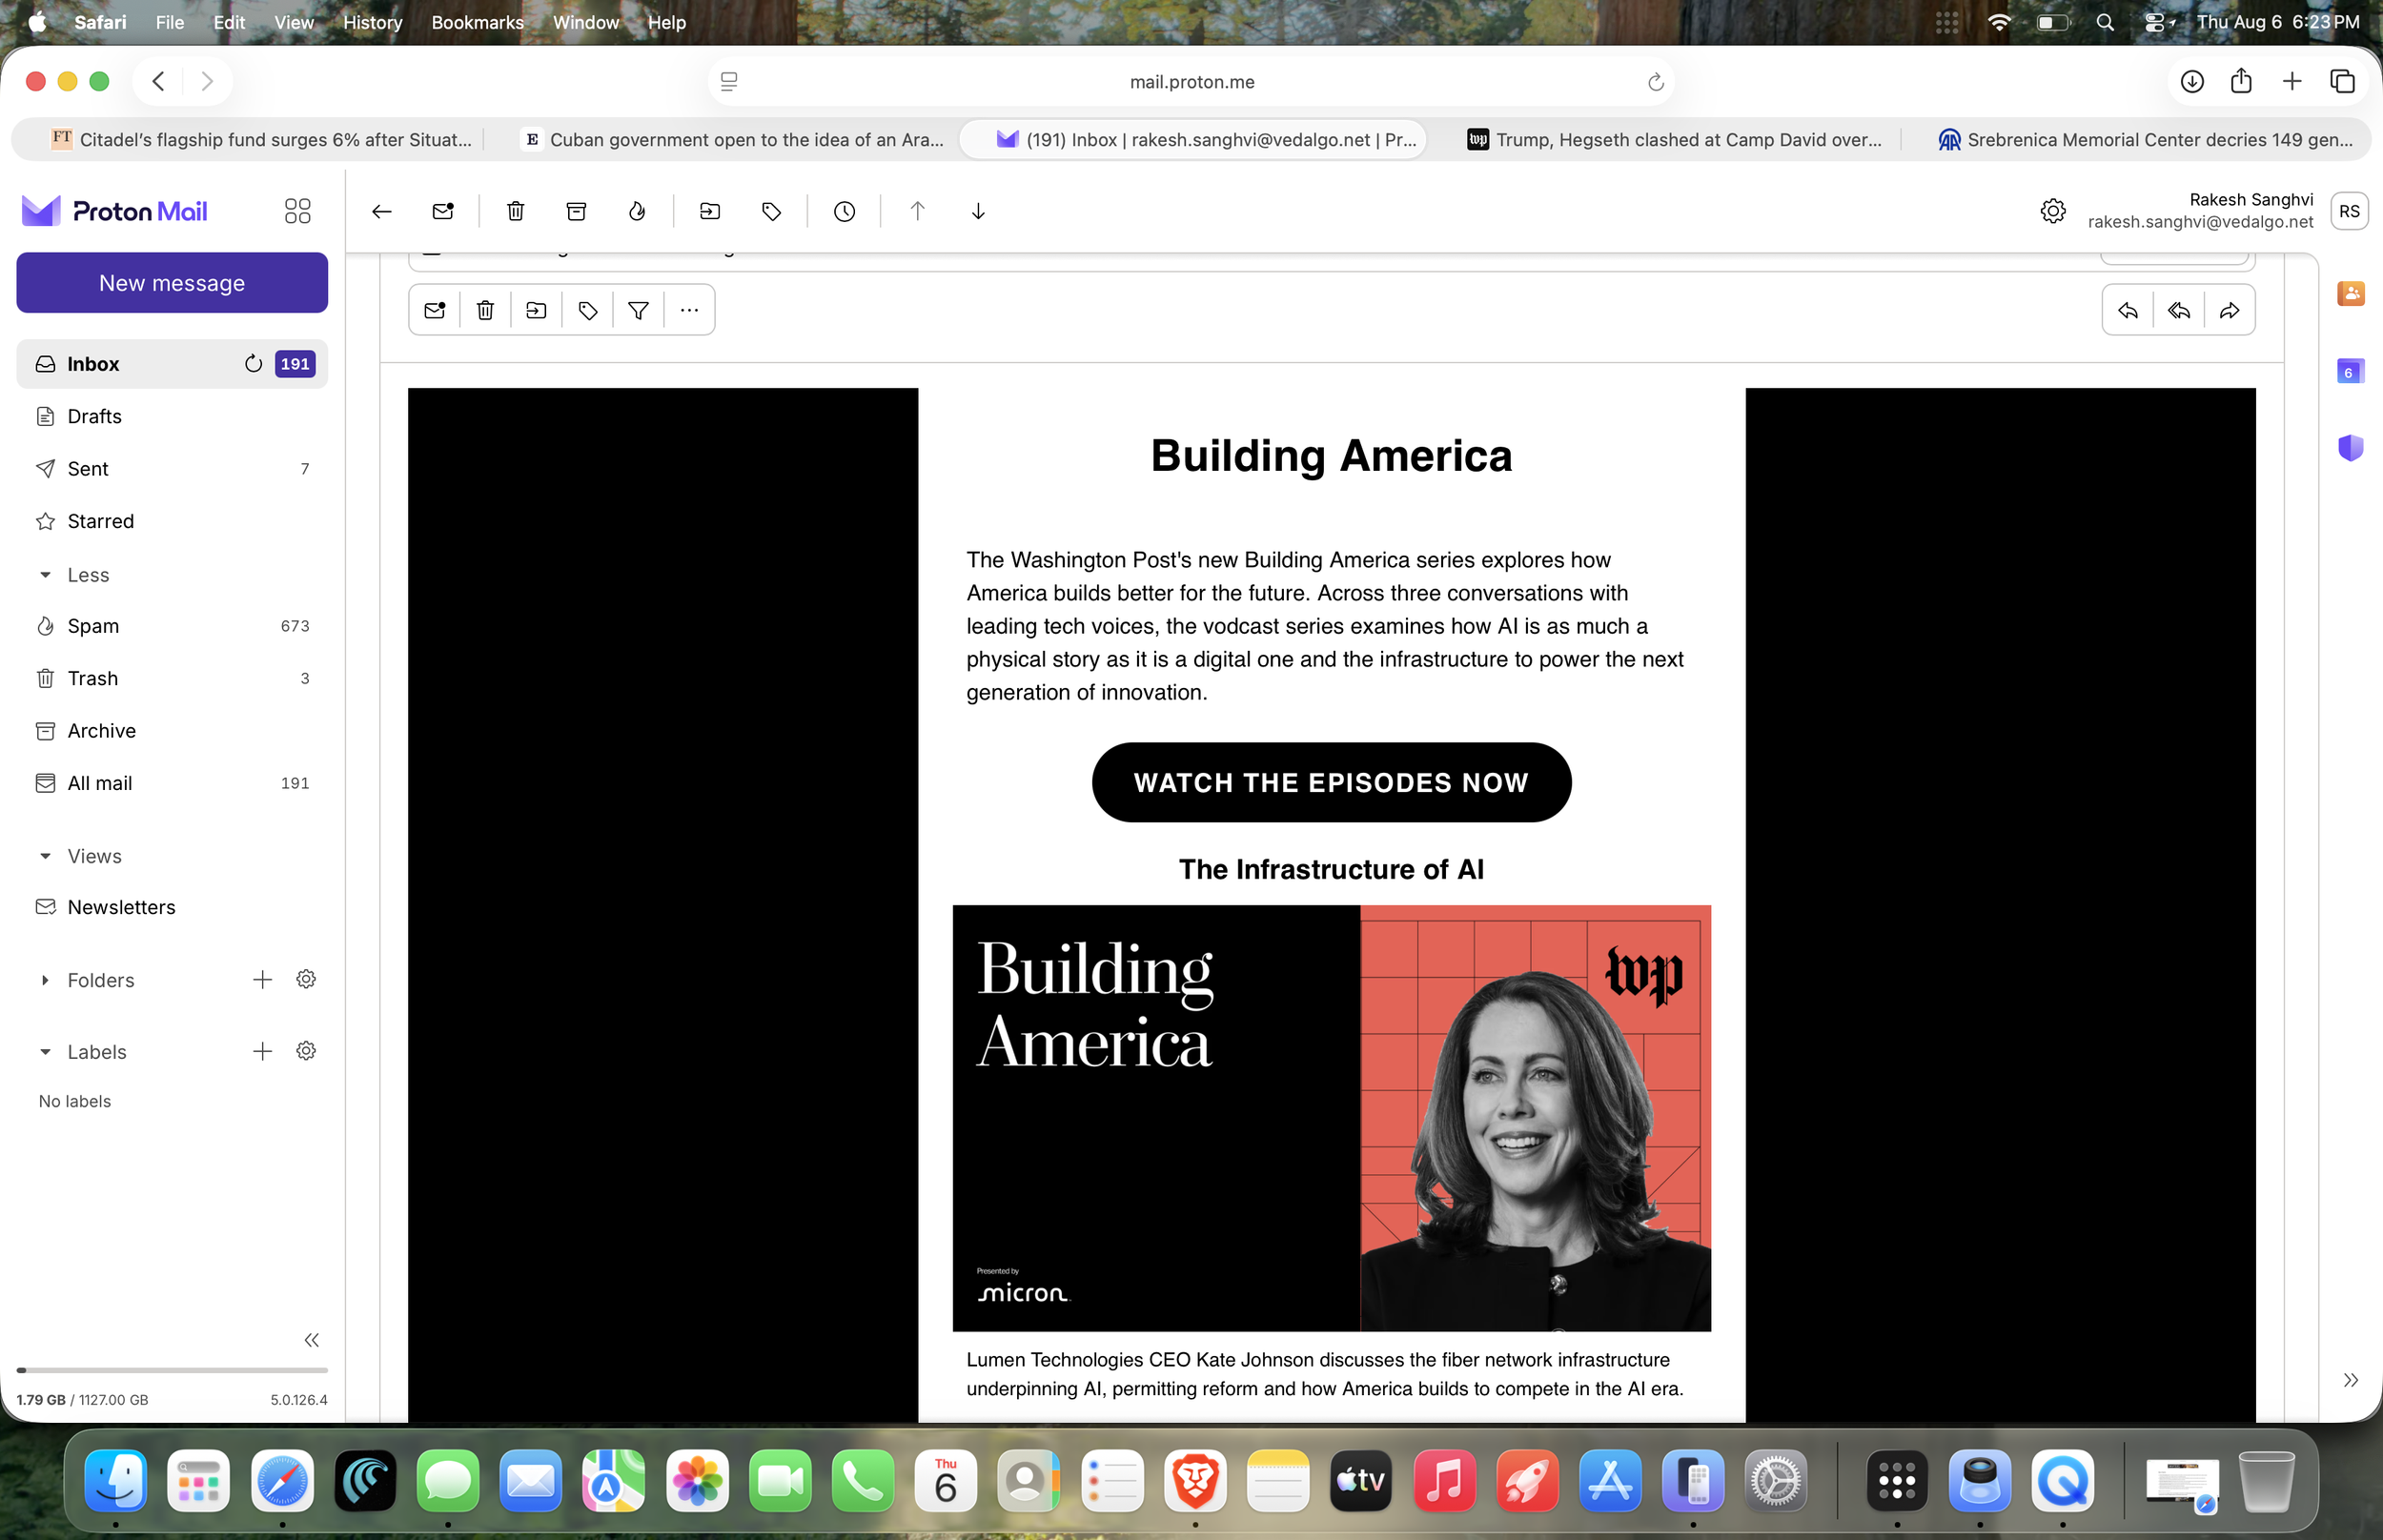
Task: Move this message to folder in message toolbar
Action: (x=536, y=310)
